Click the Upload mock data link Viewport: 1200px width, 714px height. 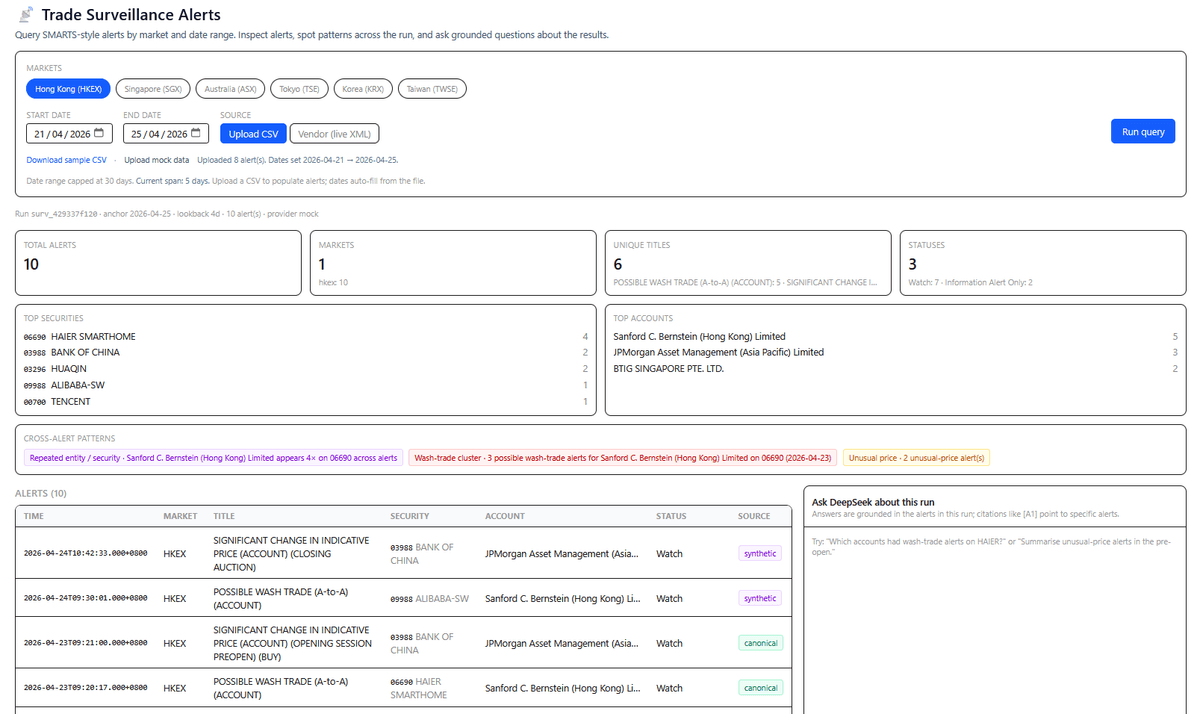coord(156,160)
